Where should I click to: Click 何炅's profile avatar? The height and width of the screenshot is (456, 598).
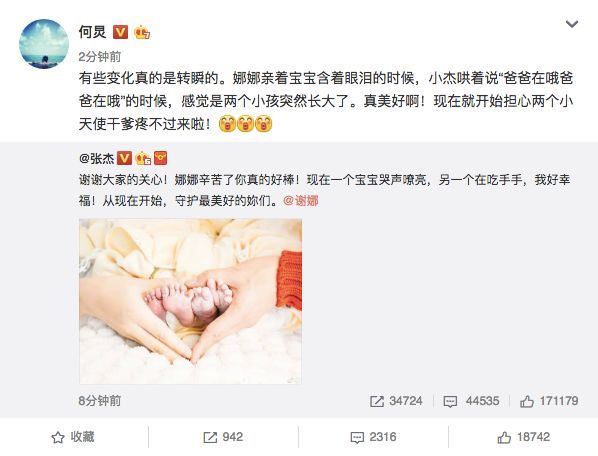click(x=44, y=44)
